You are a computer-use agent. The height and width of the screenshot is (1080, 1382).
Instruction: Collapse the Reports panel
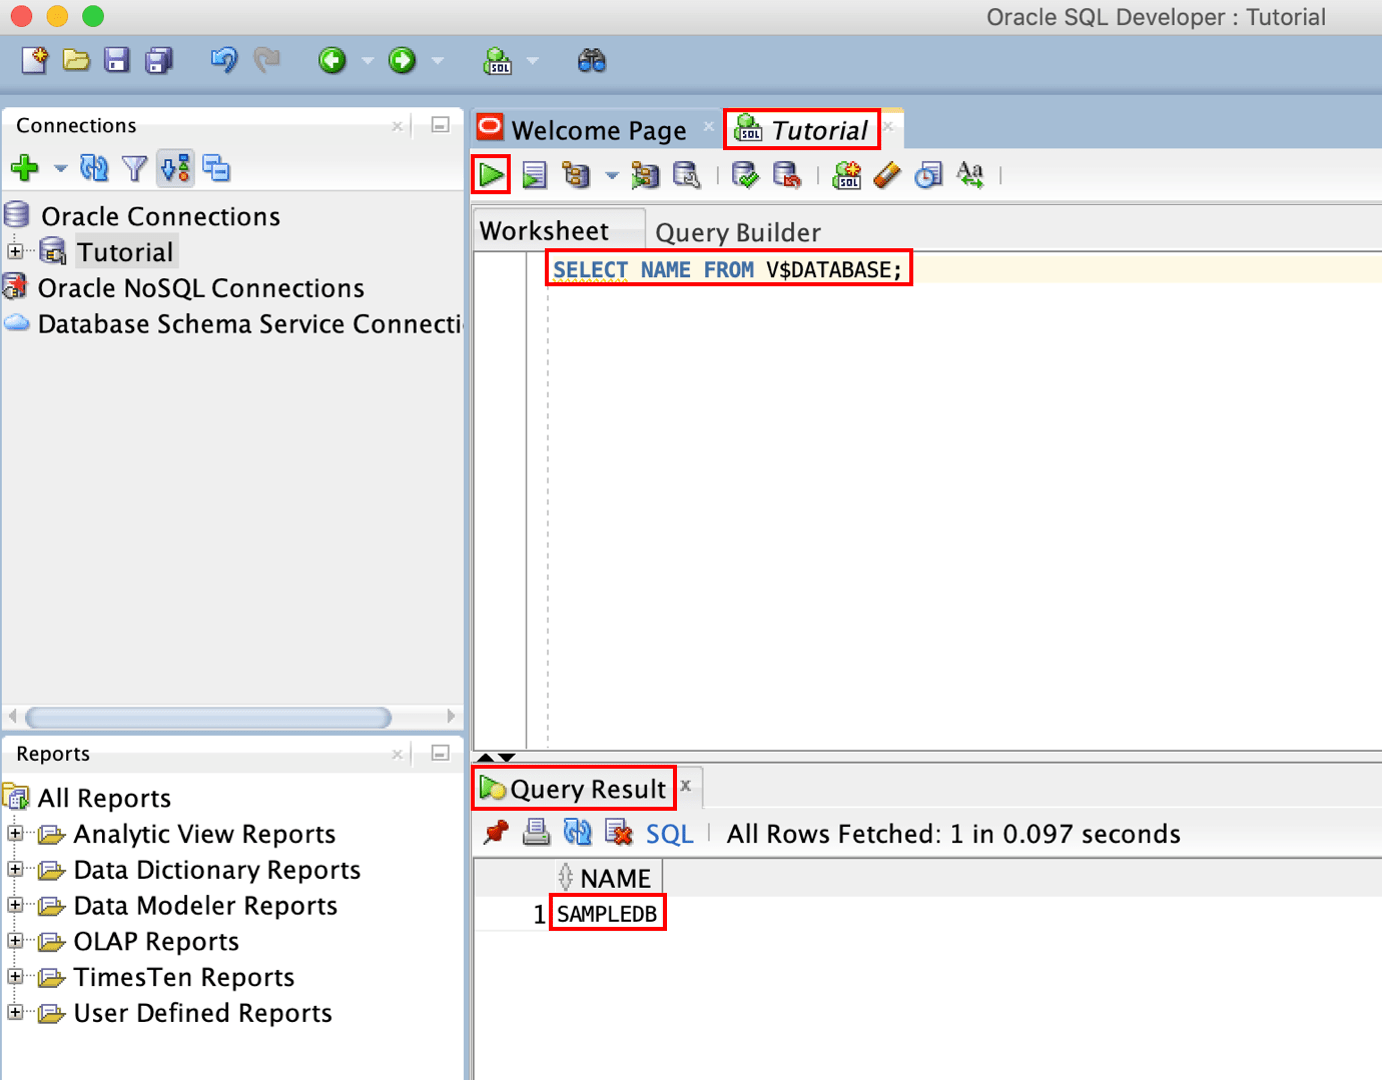[x=438, y=754]
